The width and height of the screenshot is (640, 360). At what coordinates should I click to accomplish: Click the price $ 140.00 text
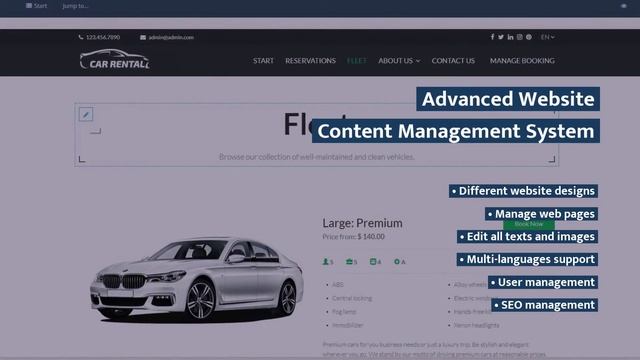(371, 237)
